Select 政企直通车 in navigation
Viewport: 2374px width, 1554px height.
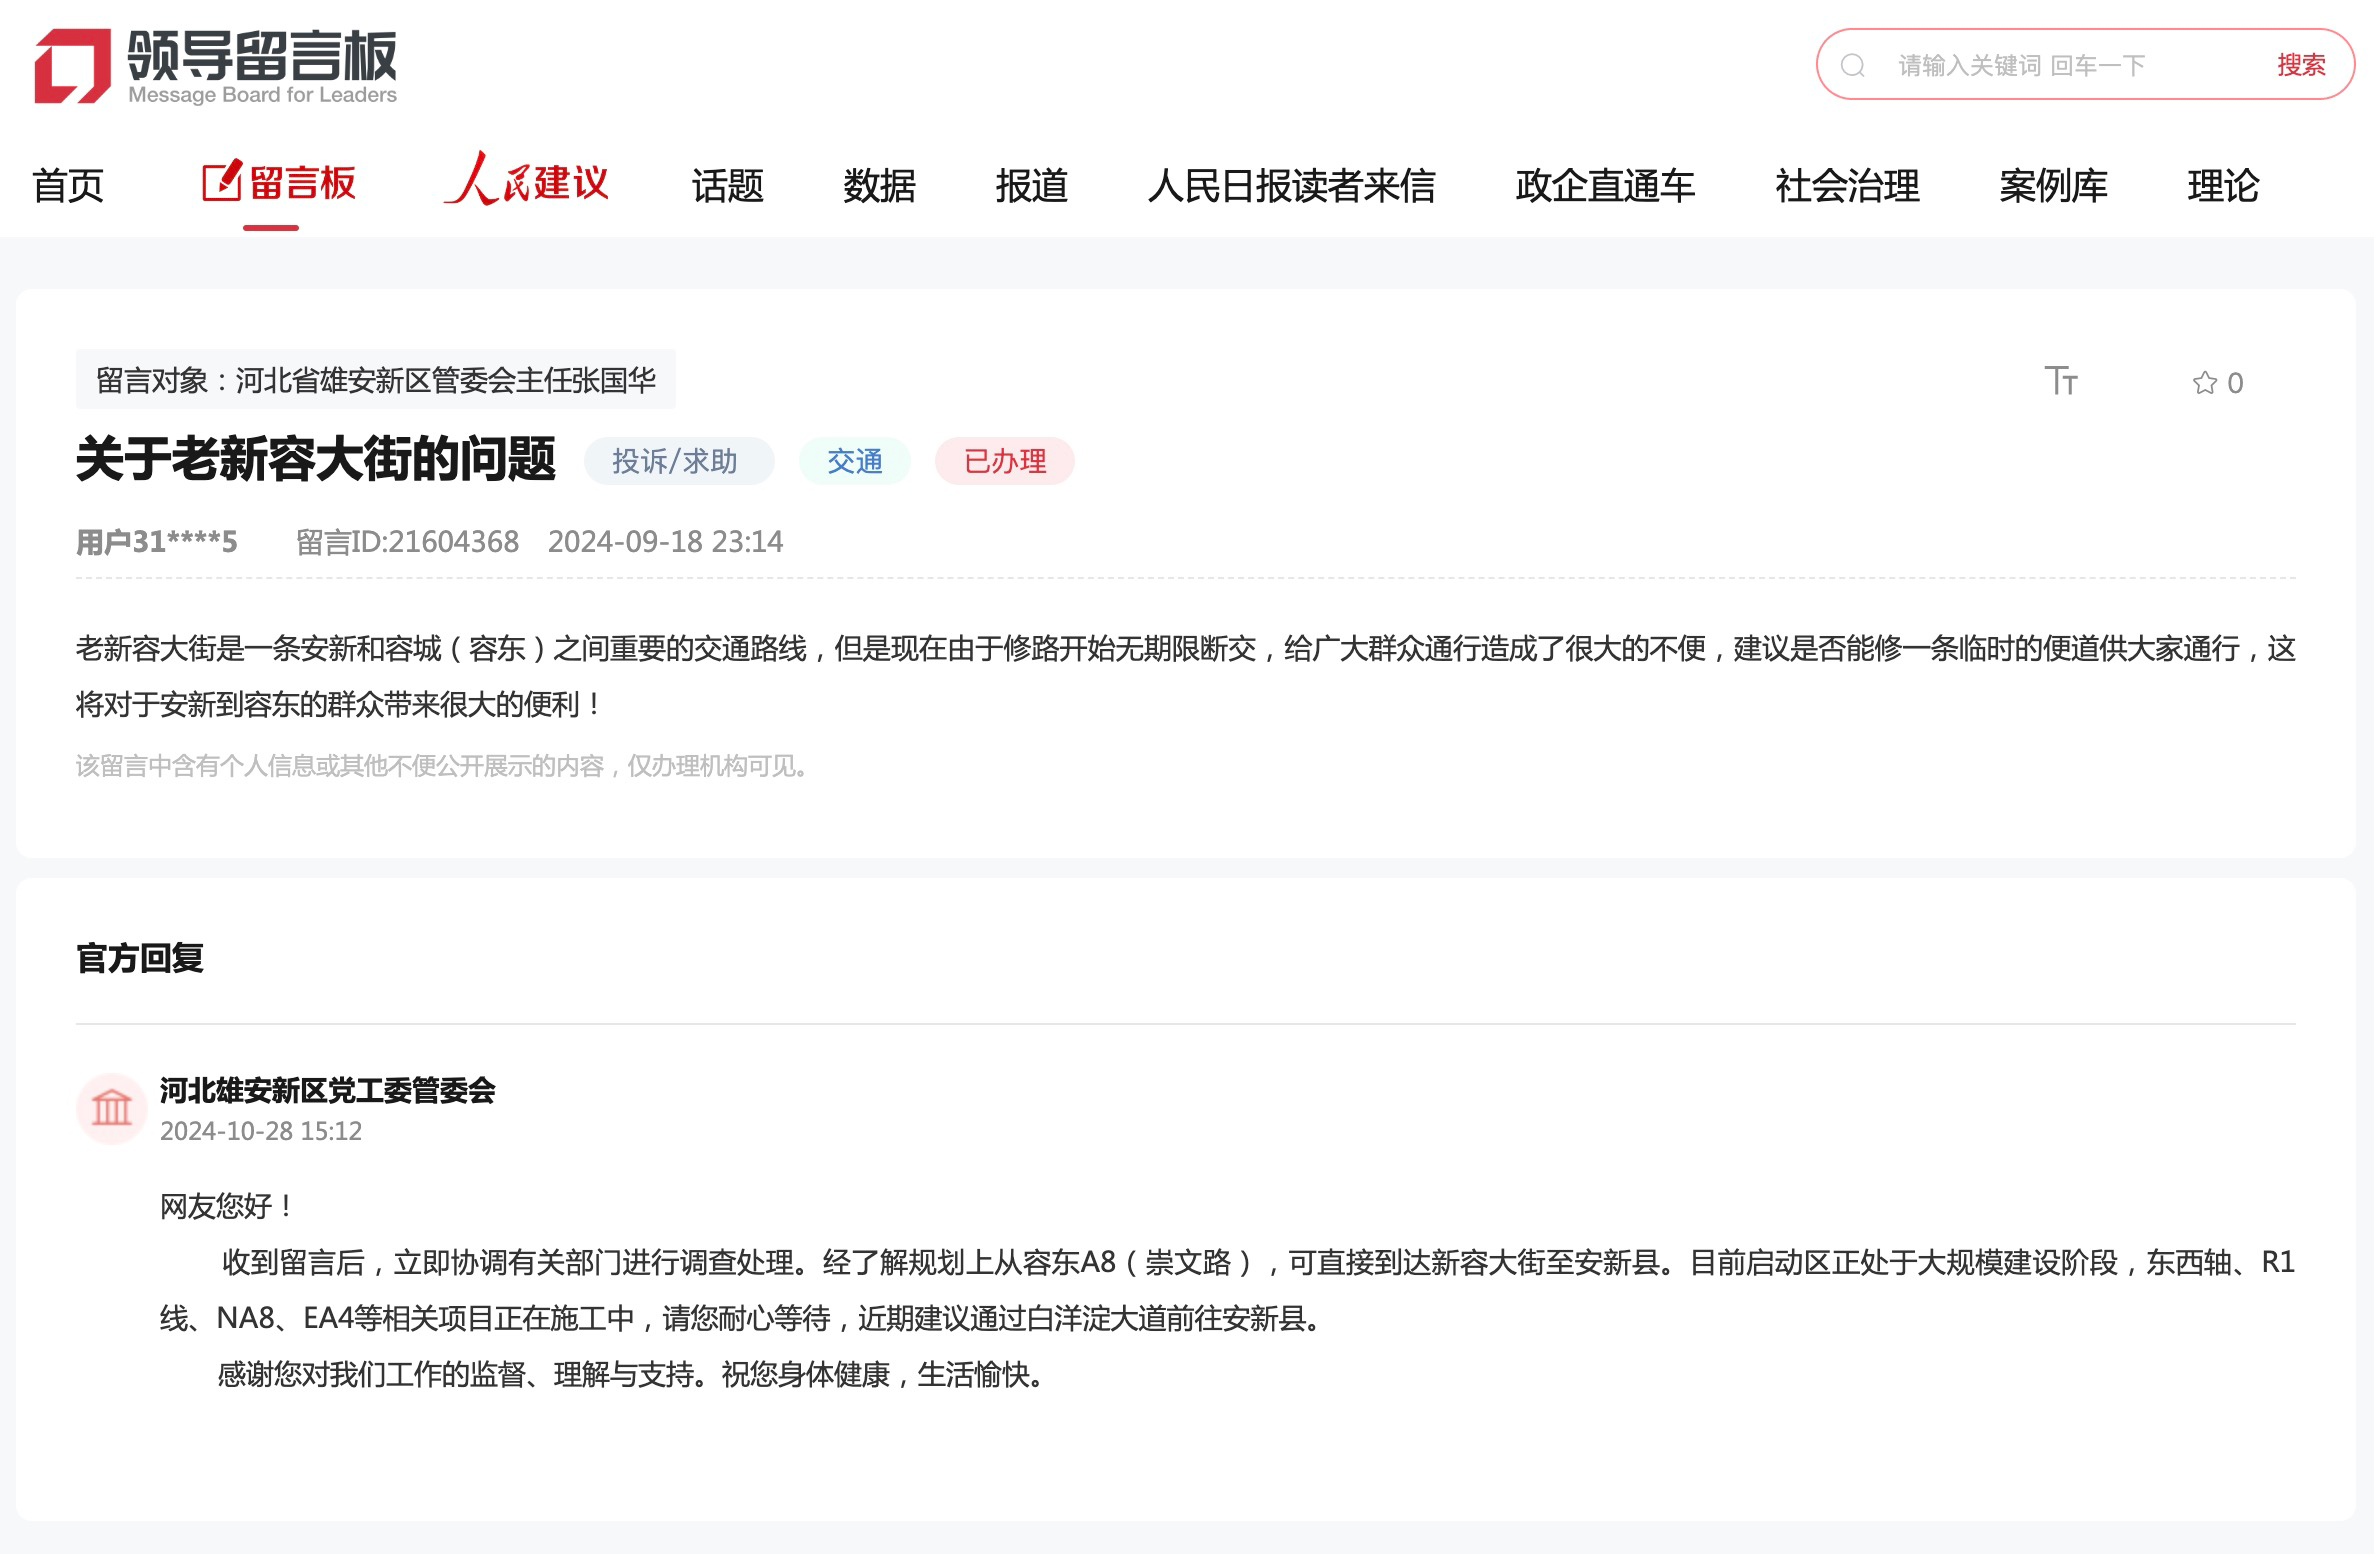tap(1604, 186)
